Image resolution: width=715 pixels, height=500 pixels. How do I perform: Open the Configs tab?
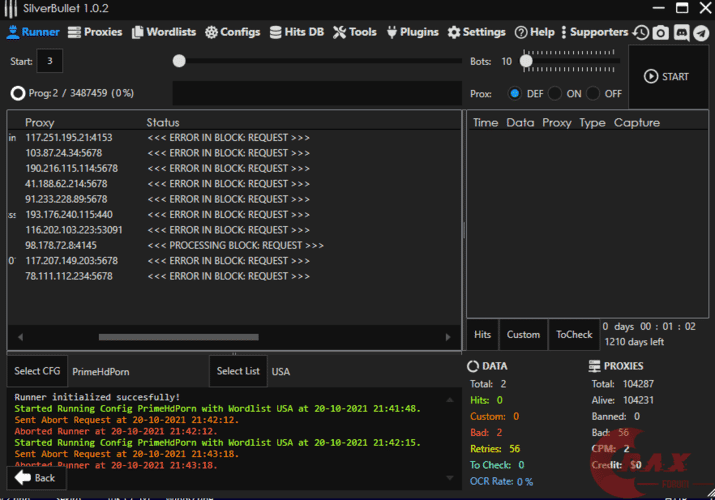coord(232,32)
